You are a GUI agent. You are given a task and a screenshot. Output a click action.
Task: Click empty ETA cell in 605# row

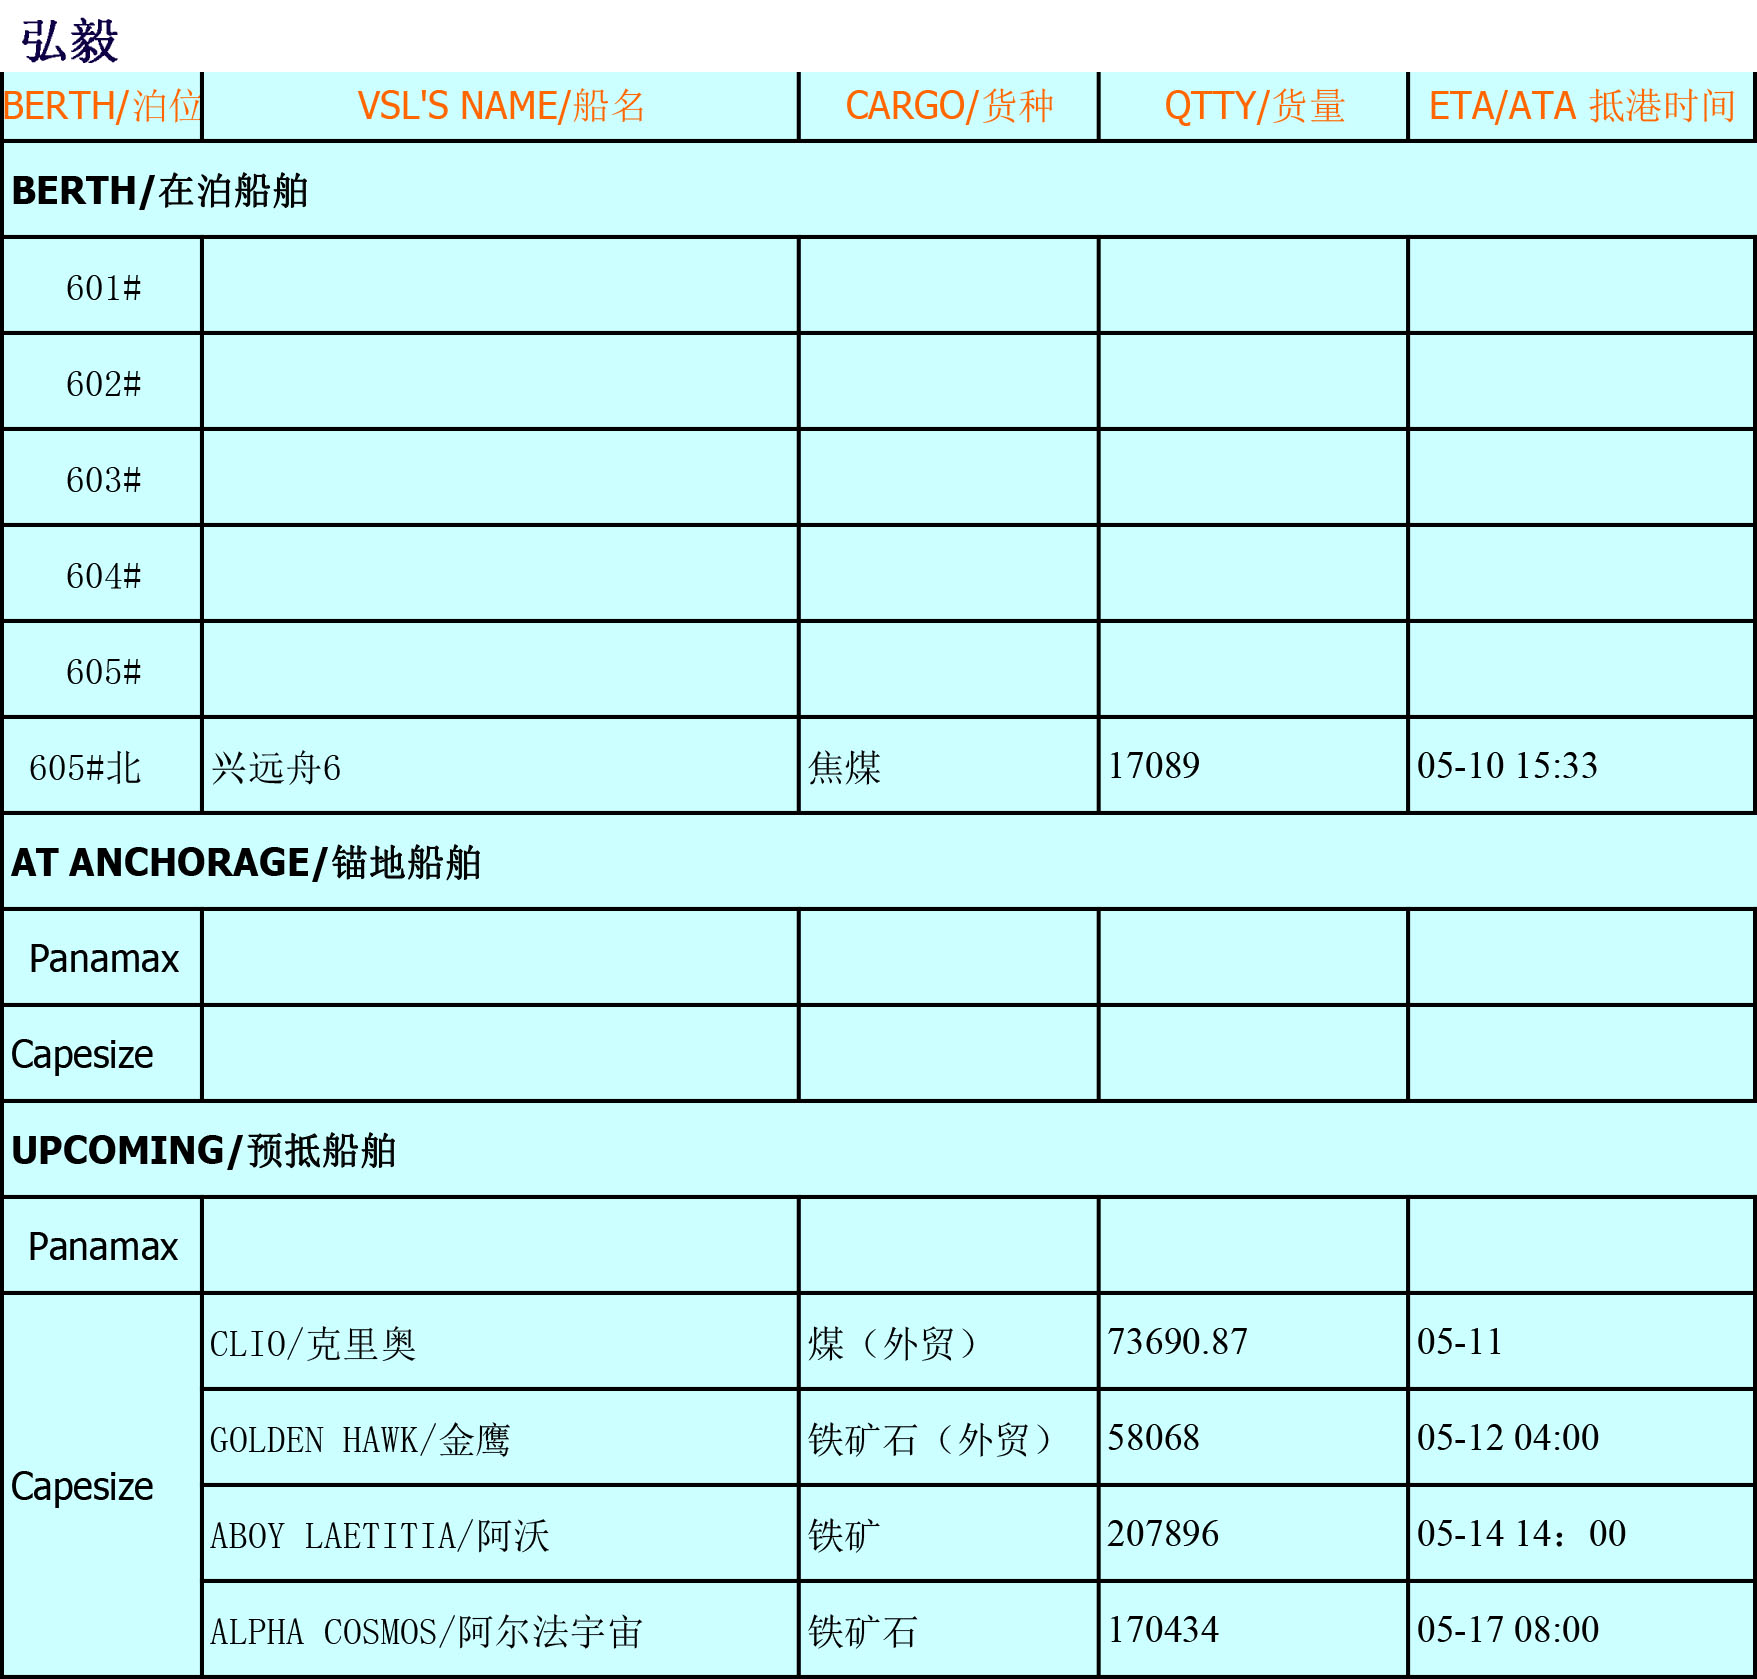pyautogui.click(x=1581, y=669)
